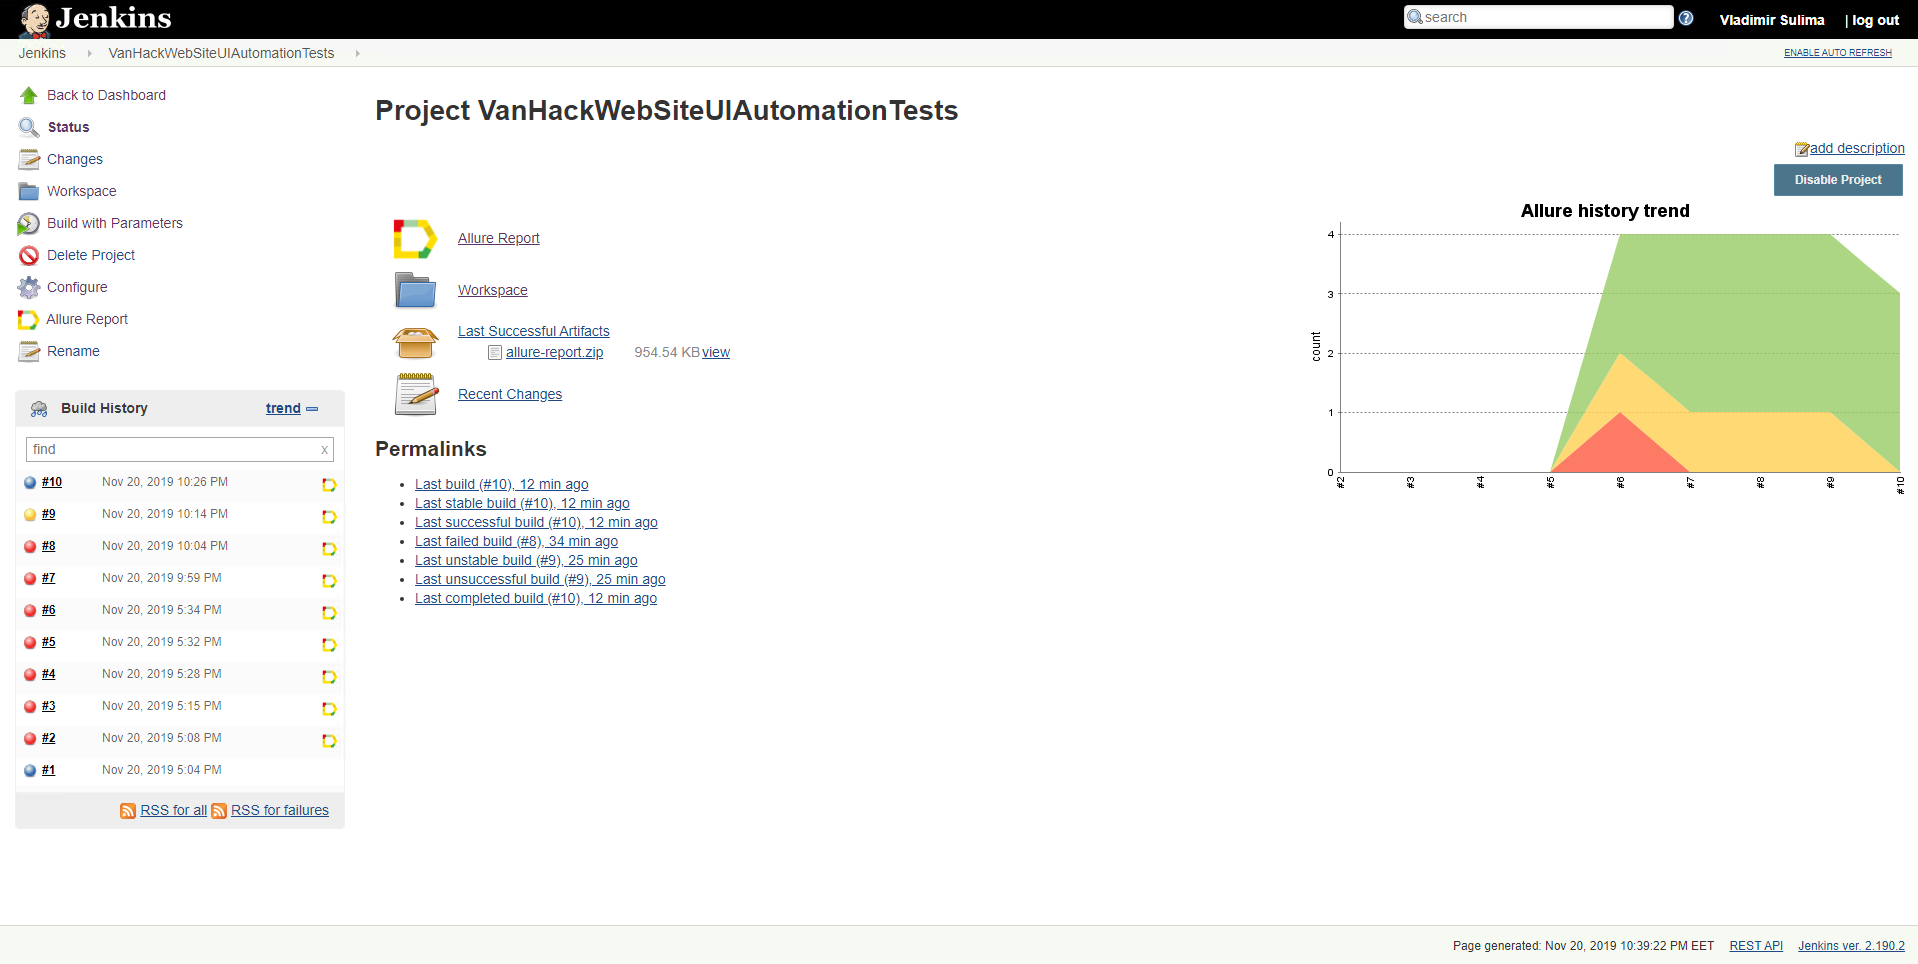Focus the top search box
1918x964 pixels.
click(x=1538, y=17)
